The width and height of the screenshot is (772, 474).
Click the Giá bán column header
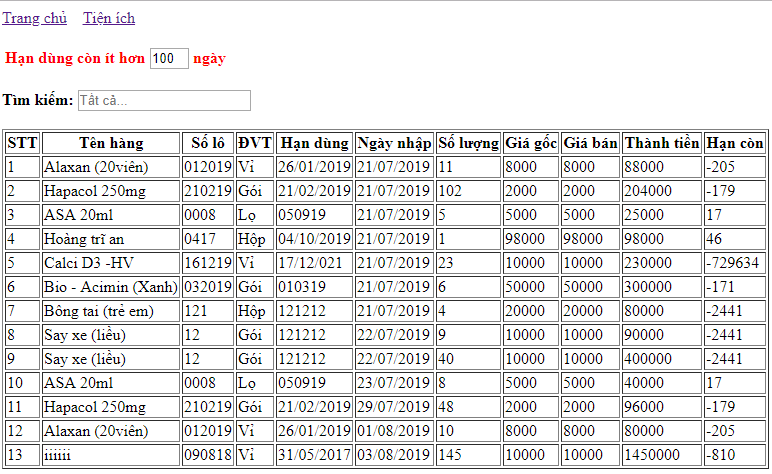[590, 143]
